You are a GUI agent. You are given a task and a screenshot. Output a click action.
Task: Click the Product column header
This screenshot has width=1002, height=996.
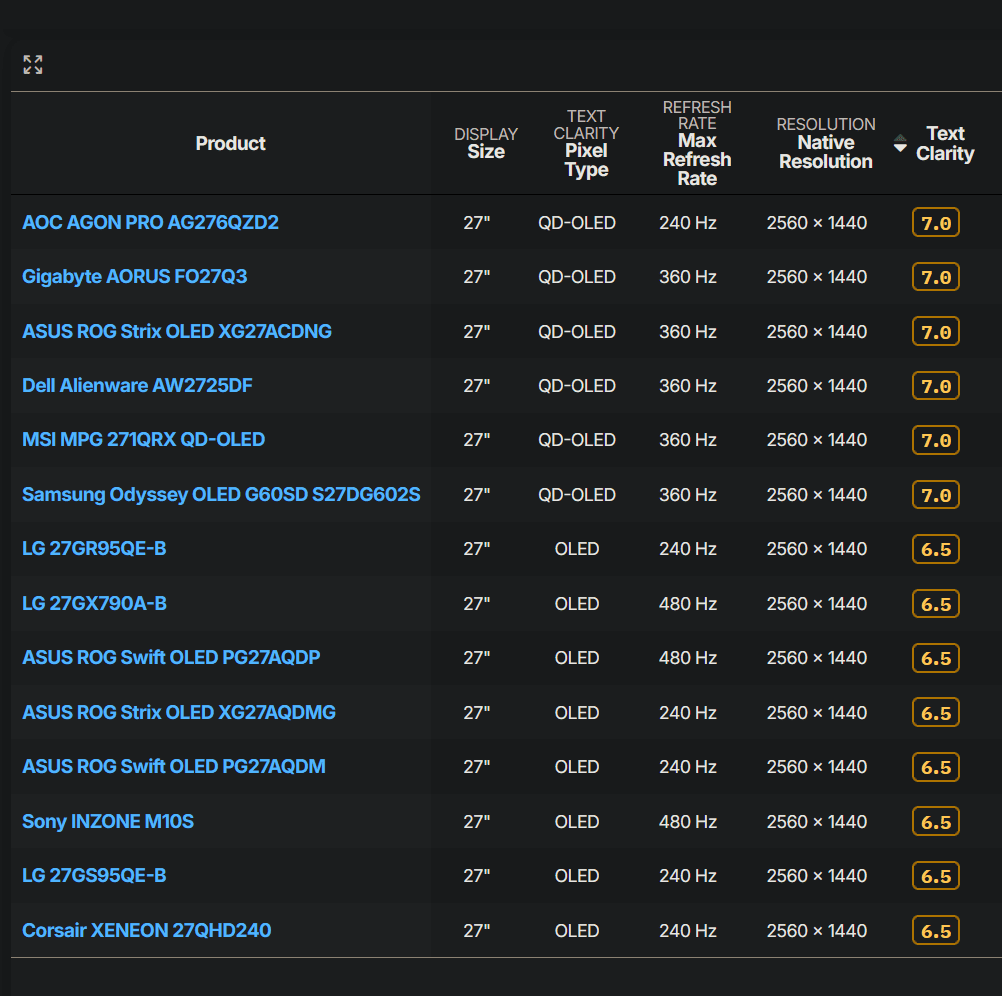click(230, 143)
